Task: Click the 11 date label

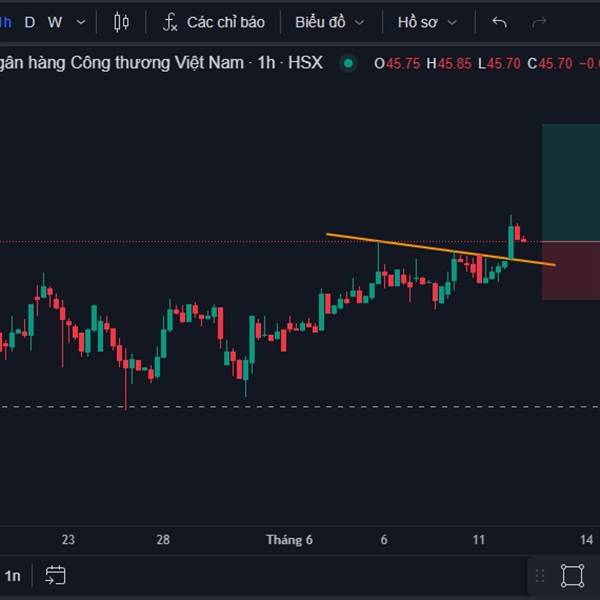Action: pos(479,540)
